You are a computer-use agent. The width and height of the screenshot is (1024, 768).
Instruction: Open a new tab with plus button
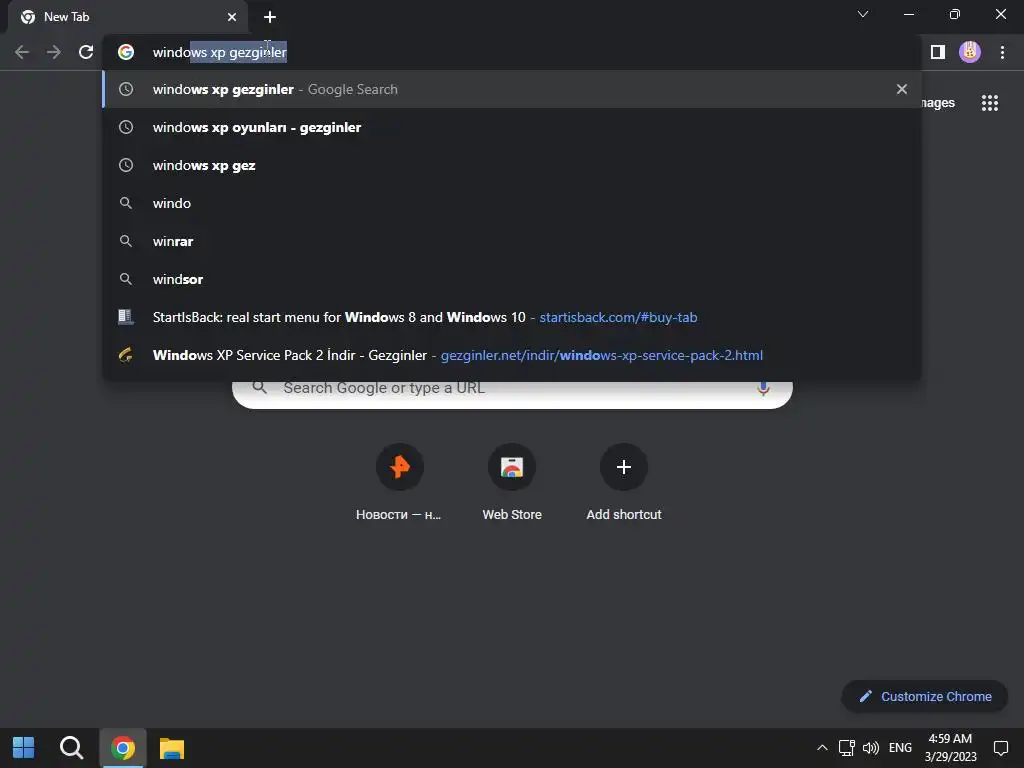270,17
